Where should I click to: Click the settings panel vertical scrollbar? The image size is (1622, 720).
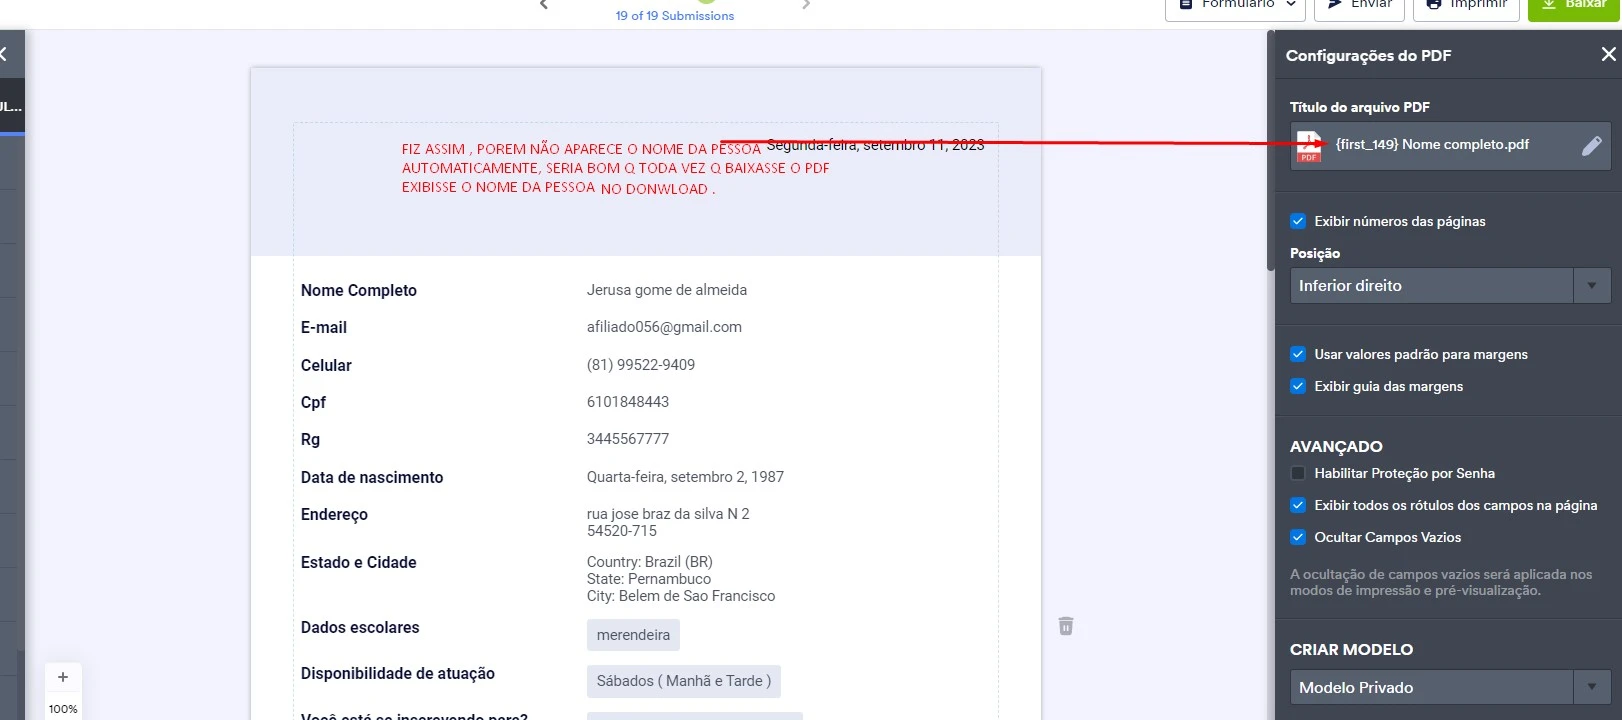click(1271, 150)
